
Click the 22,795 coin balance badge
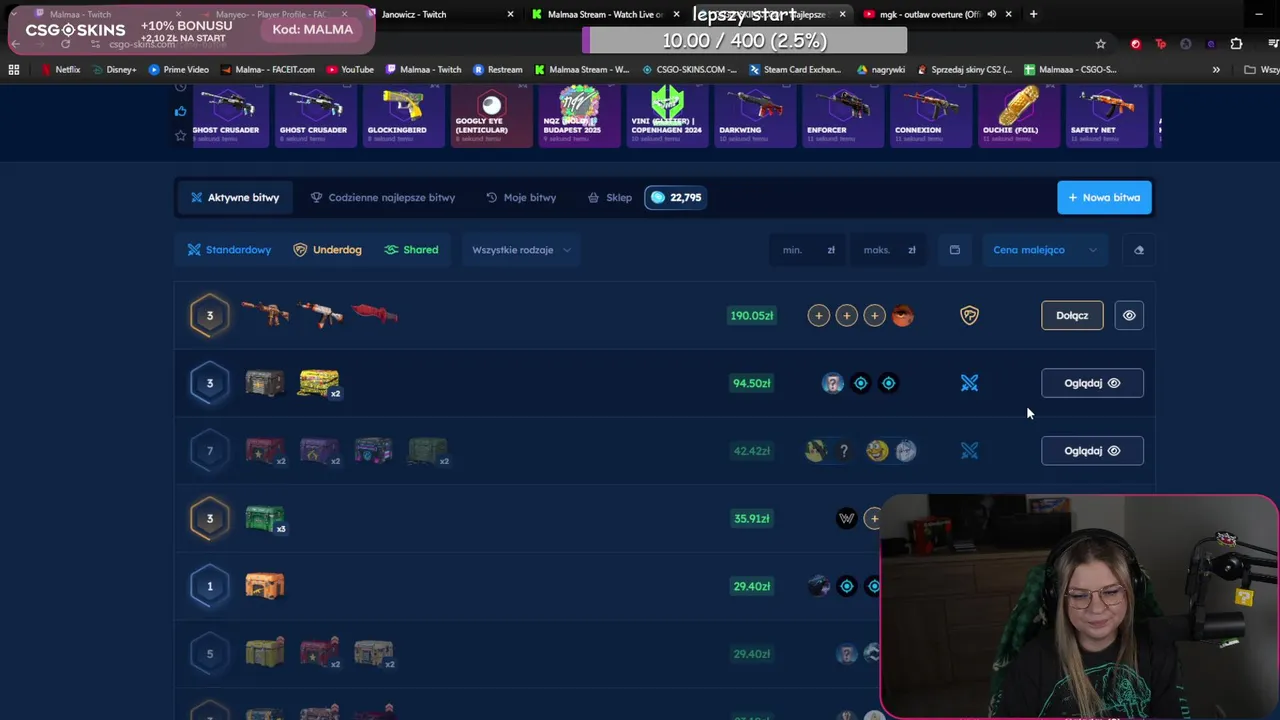(x=676, y=197)
